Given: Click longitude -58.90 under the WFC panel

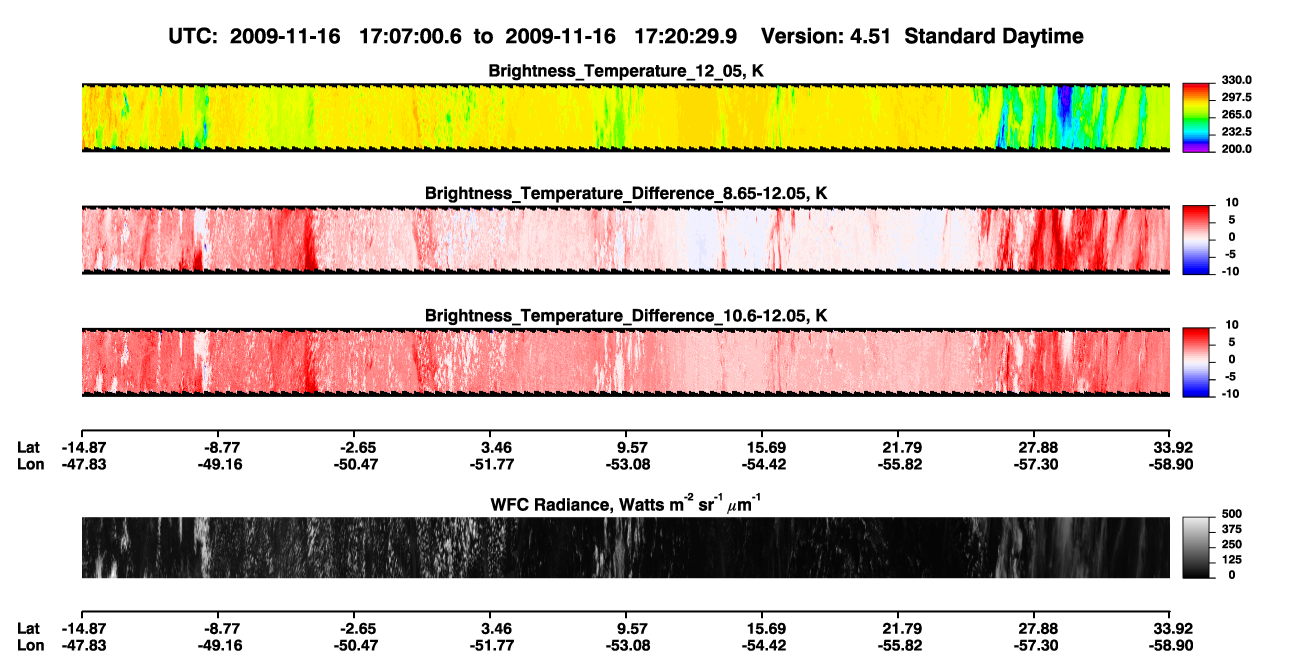Looking at the screenshot, I should (x=1172, y=646).
